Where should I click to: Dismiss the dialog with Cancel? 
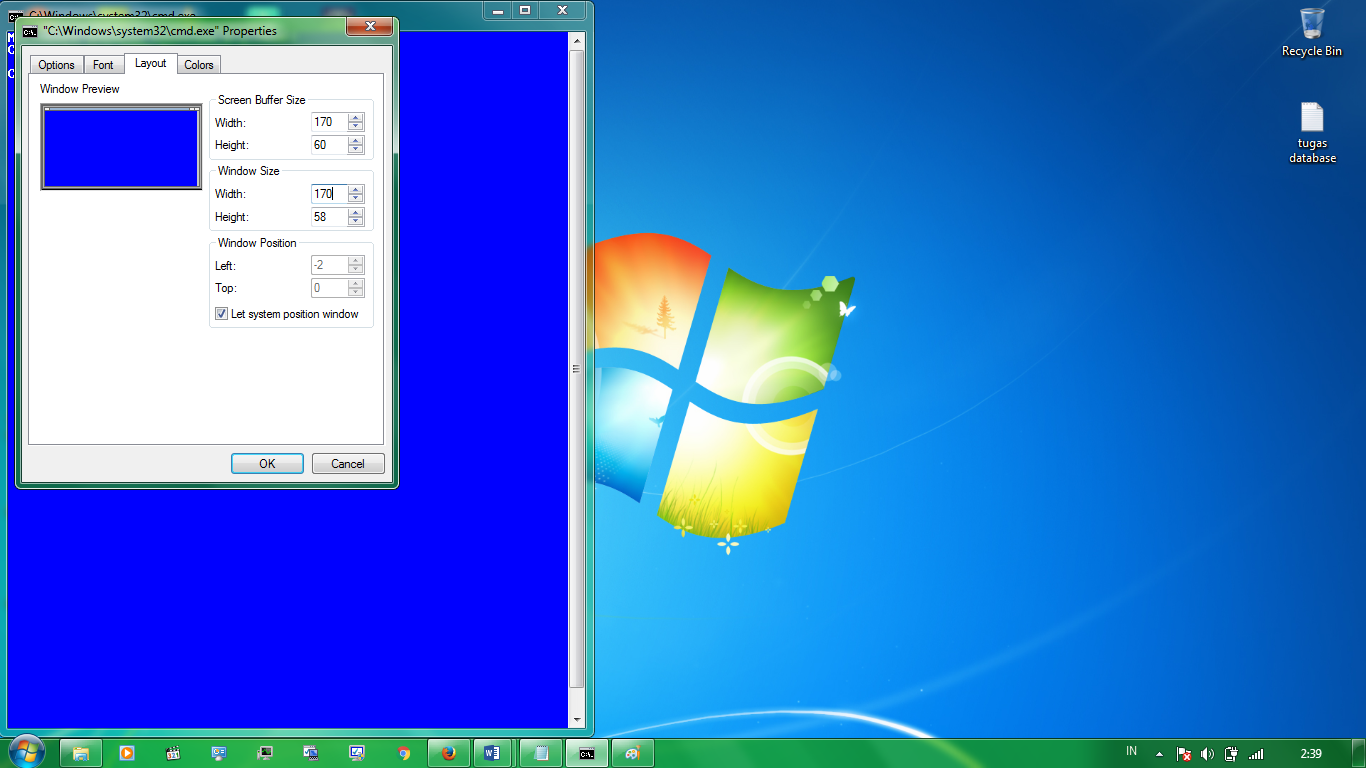348,464
